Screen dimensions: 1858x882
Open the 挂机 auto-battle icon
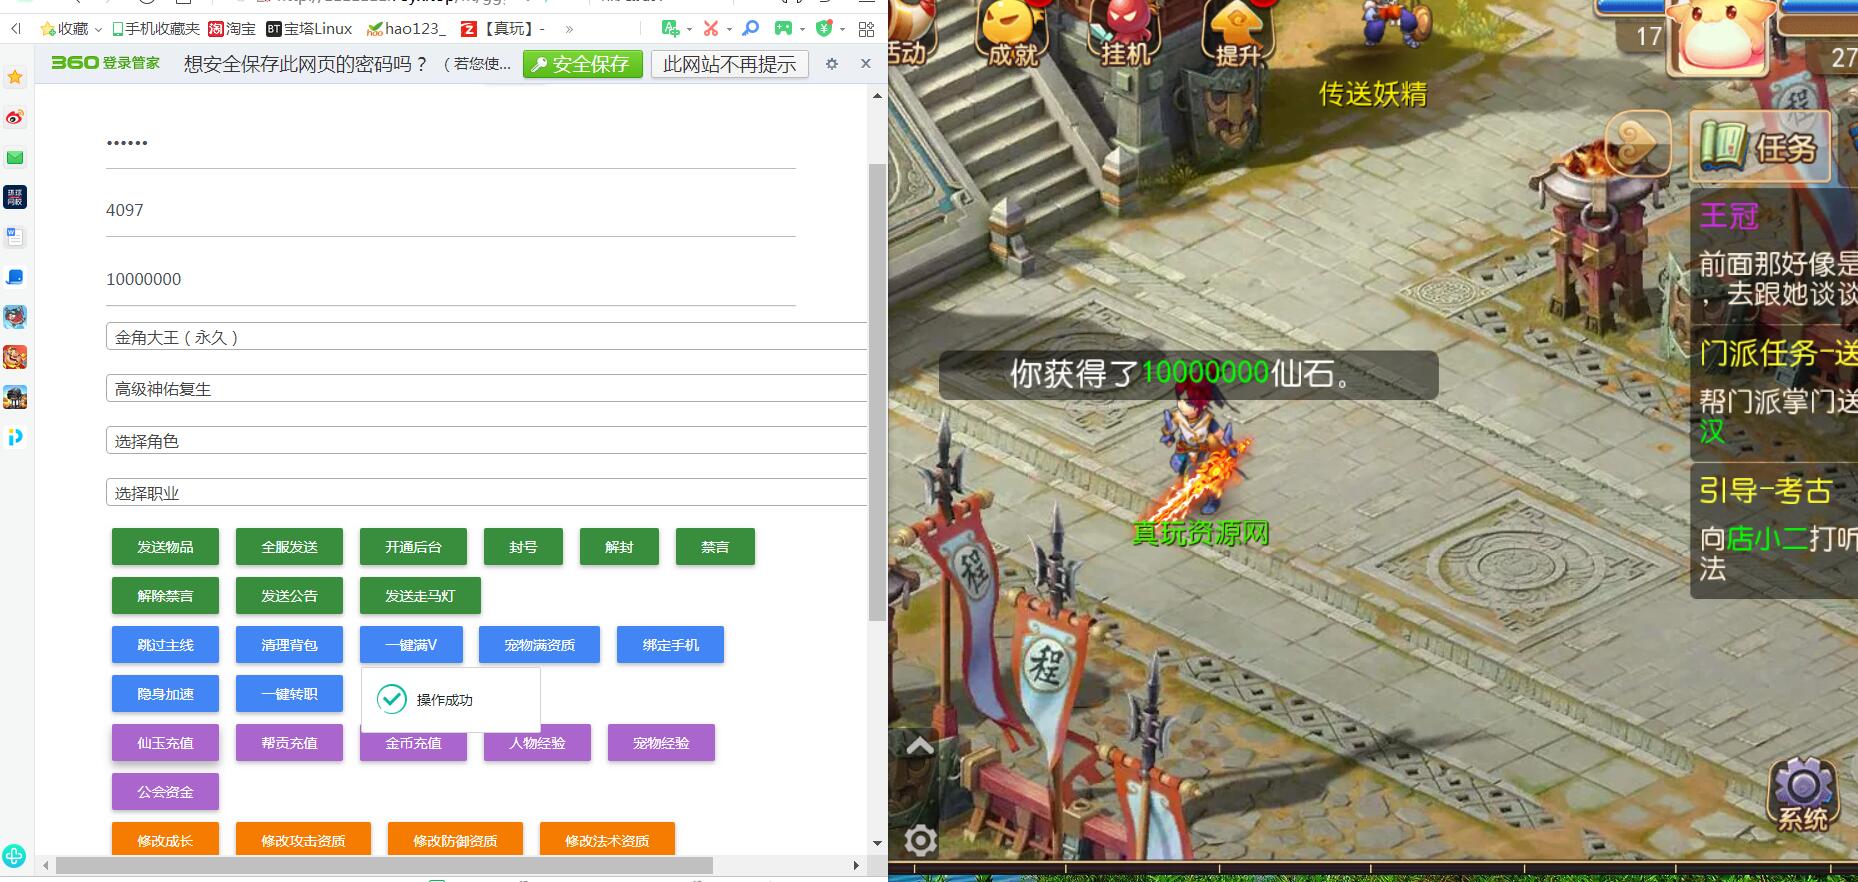tap(1126, 35)
